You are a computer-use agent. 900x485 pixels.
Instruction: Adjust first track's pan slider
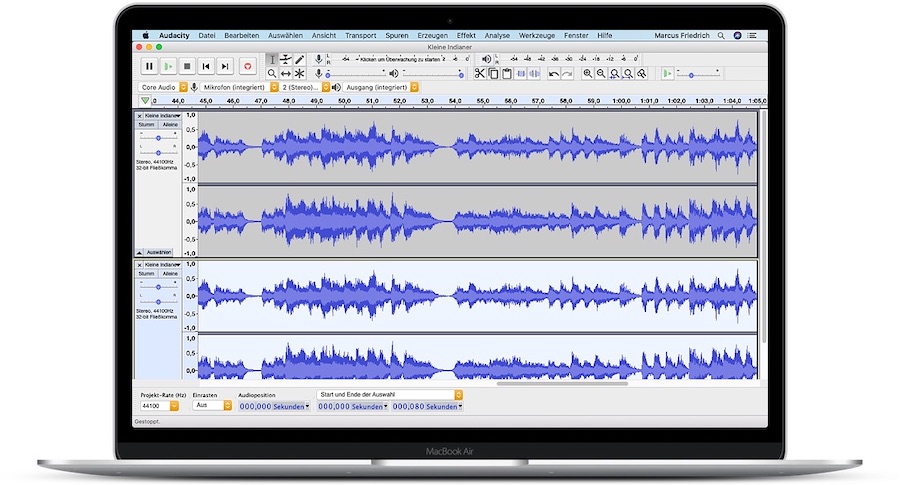pos(158,153)
